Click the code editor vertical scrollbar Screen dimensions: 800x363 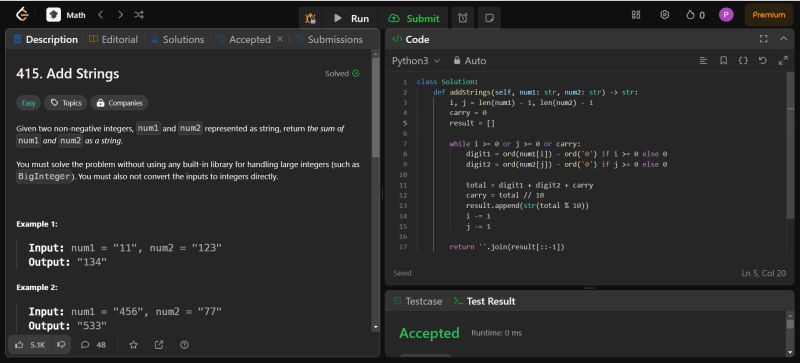(790, 146)
